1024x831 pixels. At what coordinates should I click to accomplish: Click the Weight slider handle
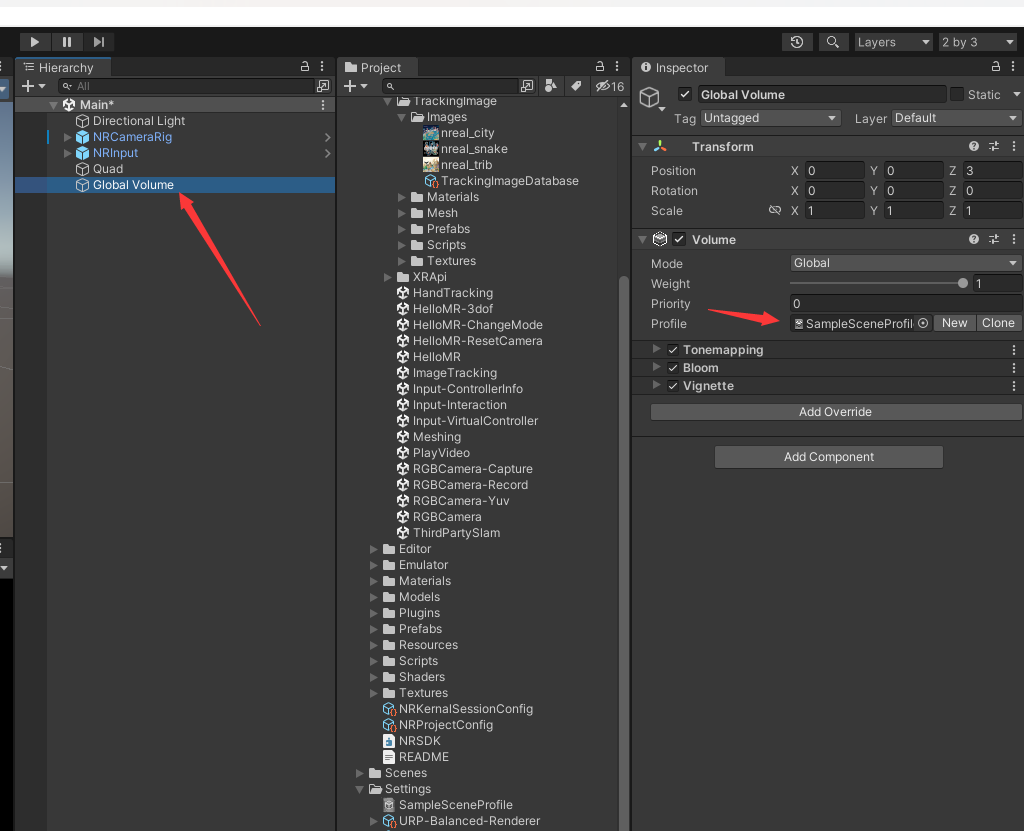963,284
